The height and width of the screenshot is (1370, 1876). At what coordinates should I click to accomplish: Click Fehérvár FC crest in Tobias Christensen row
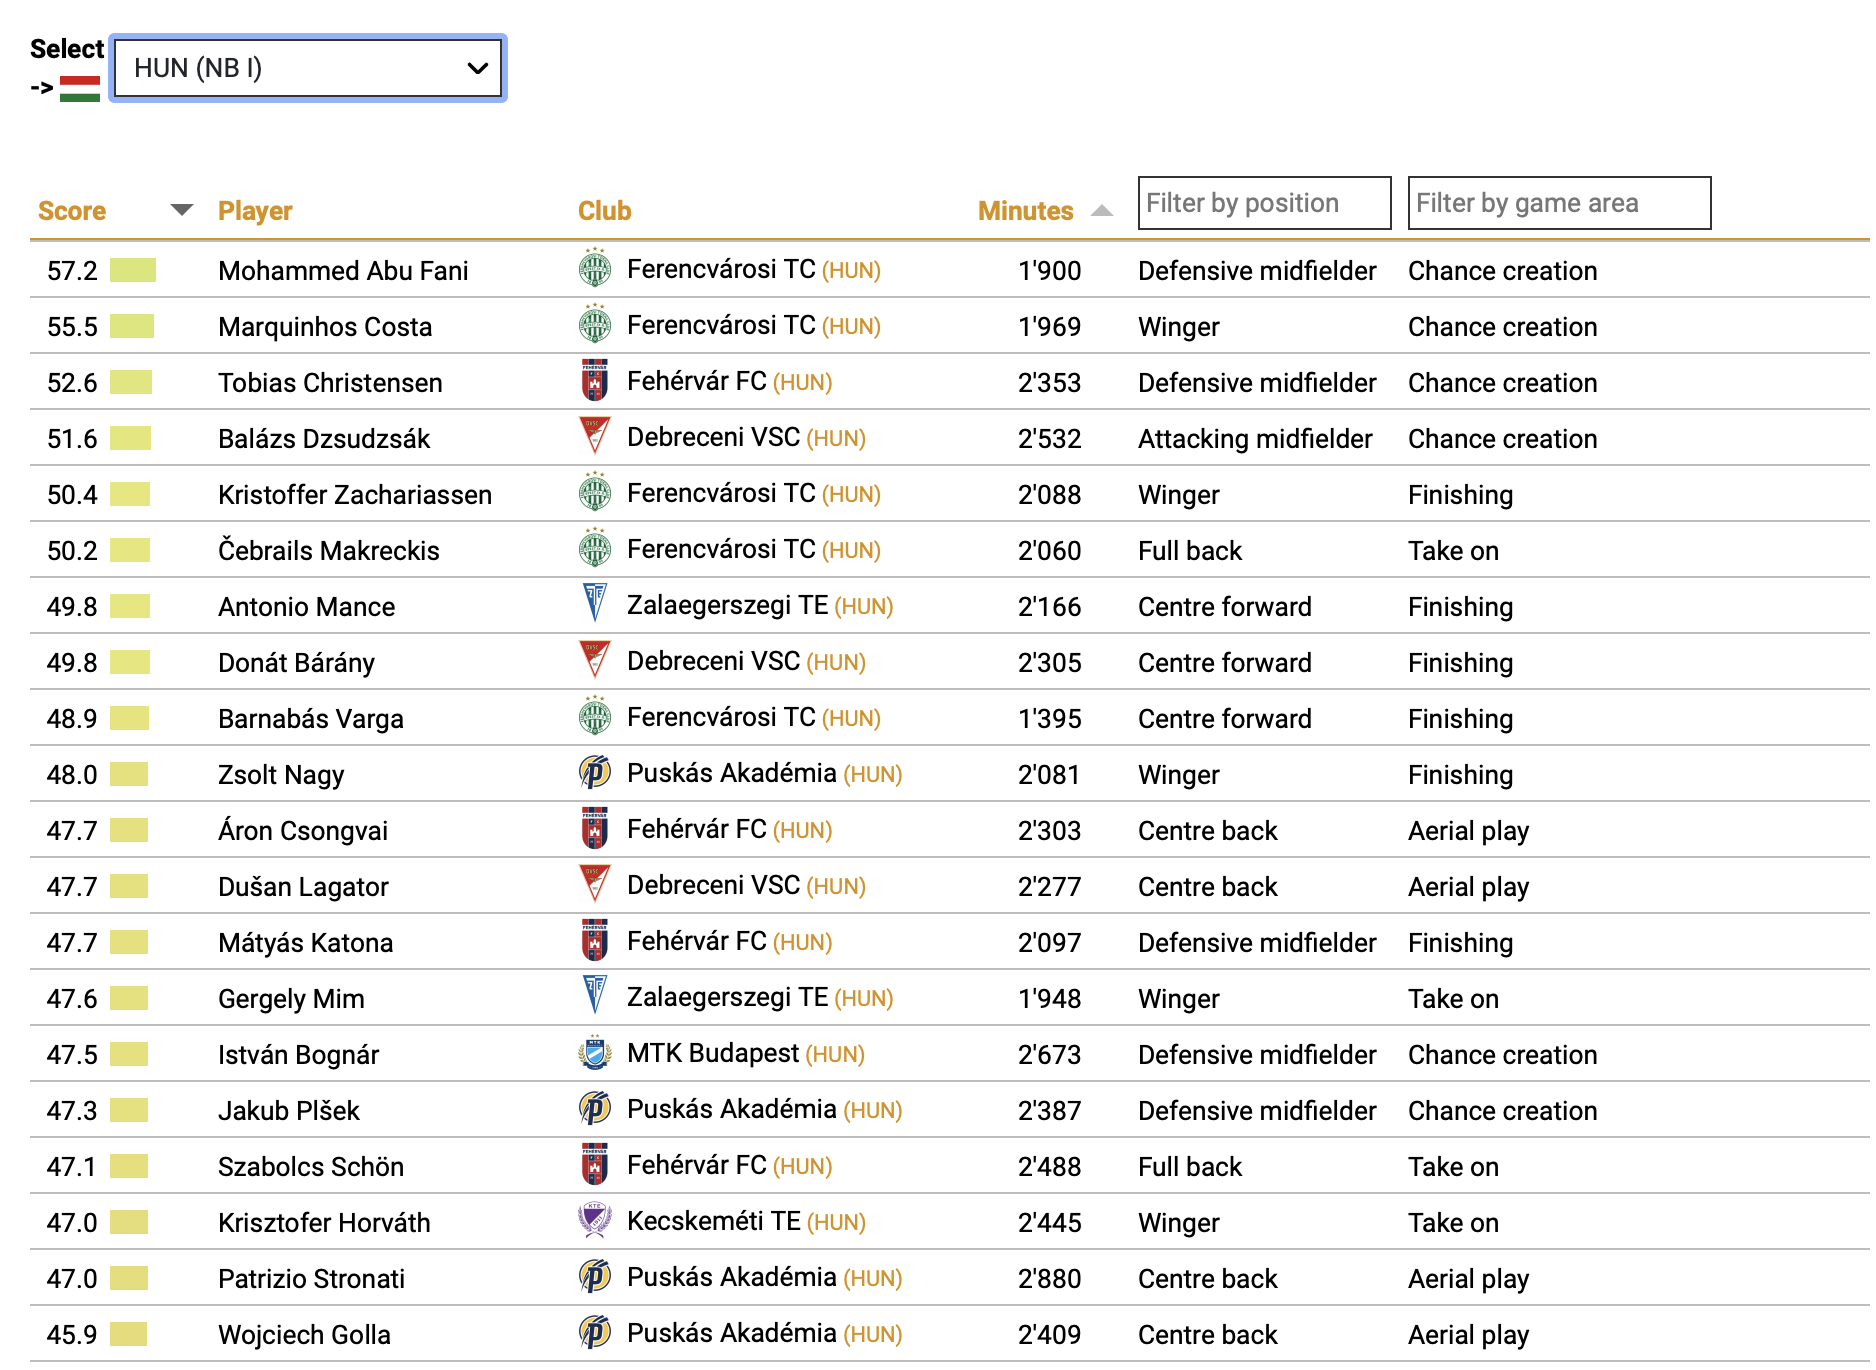click(595, 380)
